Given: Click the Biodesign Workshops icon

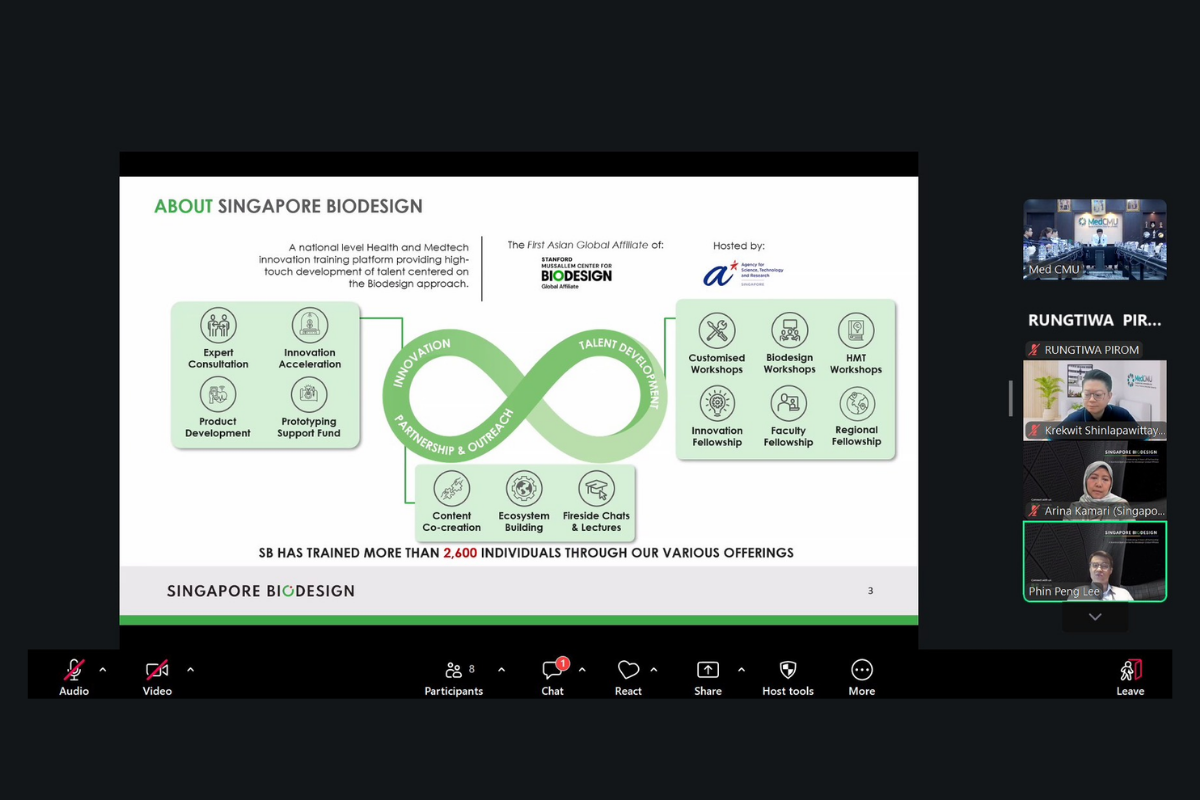Looking at the screenshot, I should pyautogui.click(x=790, y=330).
